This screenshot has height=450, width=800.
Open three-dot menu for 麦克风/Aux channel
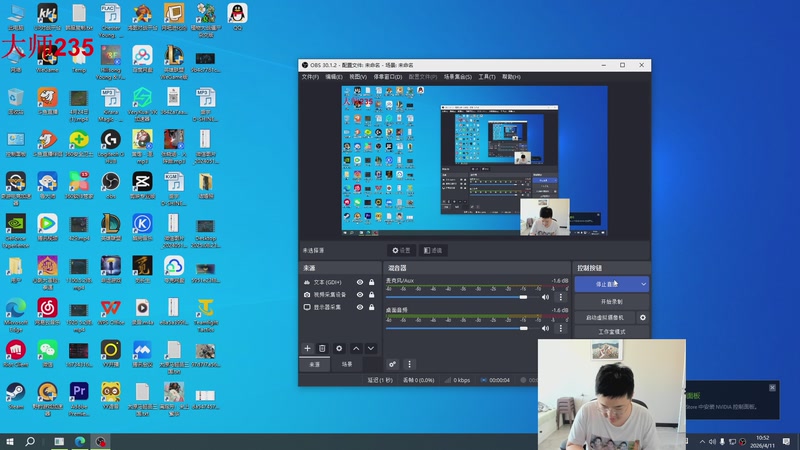561,297
